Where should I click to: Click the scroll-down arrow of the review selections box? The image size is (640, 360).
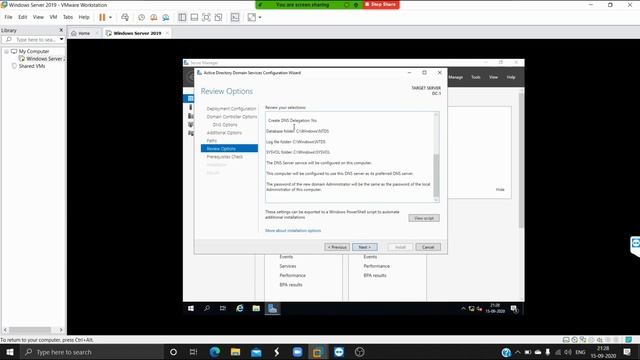(x=436, y=200)
